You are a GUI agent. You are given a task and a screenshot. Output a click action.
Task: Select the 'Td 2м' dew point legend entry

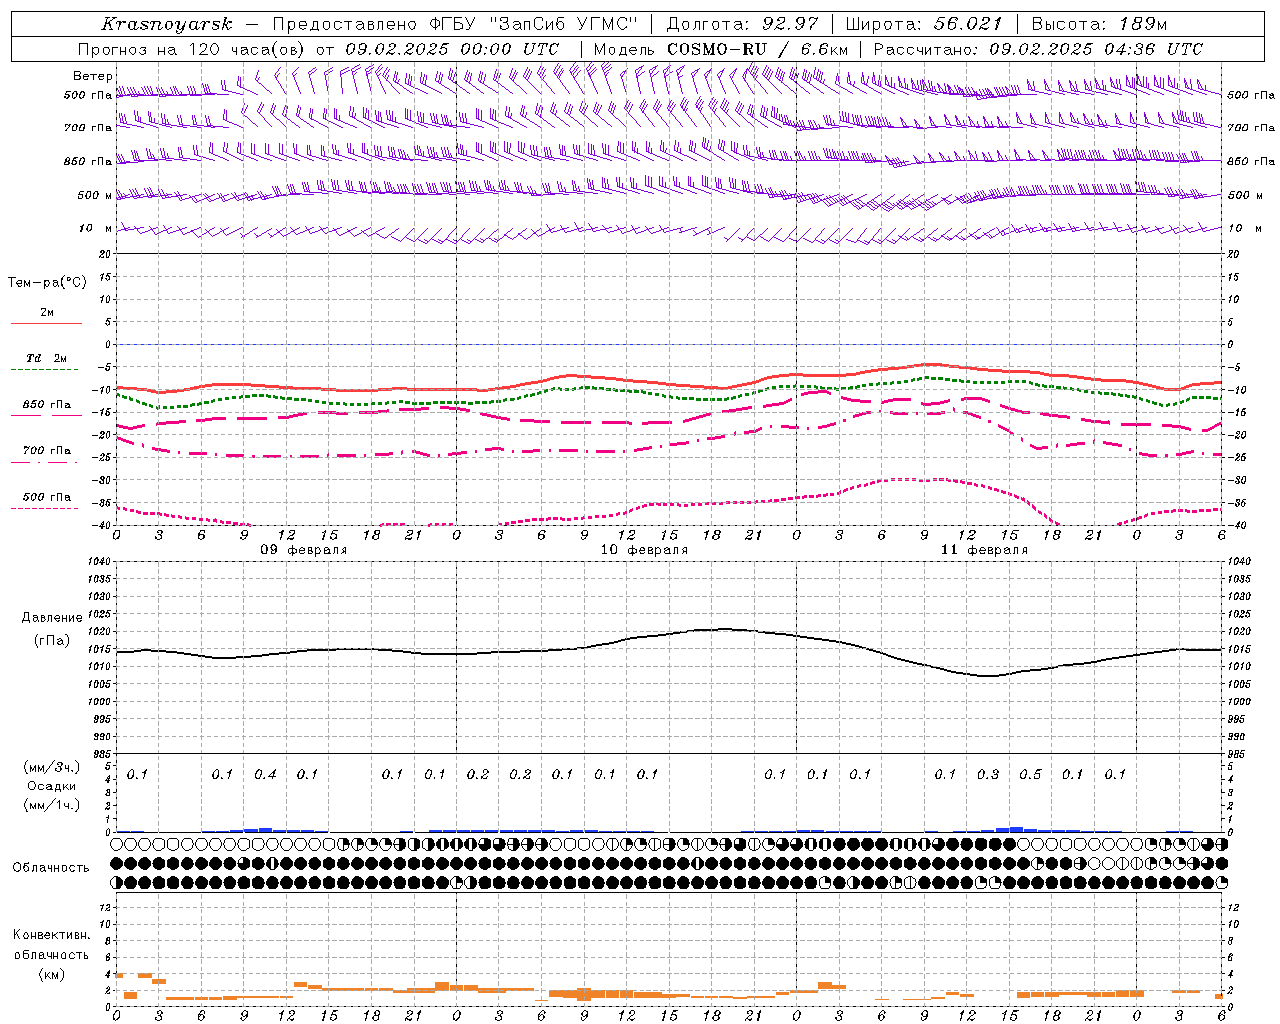47,358
